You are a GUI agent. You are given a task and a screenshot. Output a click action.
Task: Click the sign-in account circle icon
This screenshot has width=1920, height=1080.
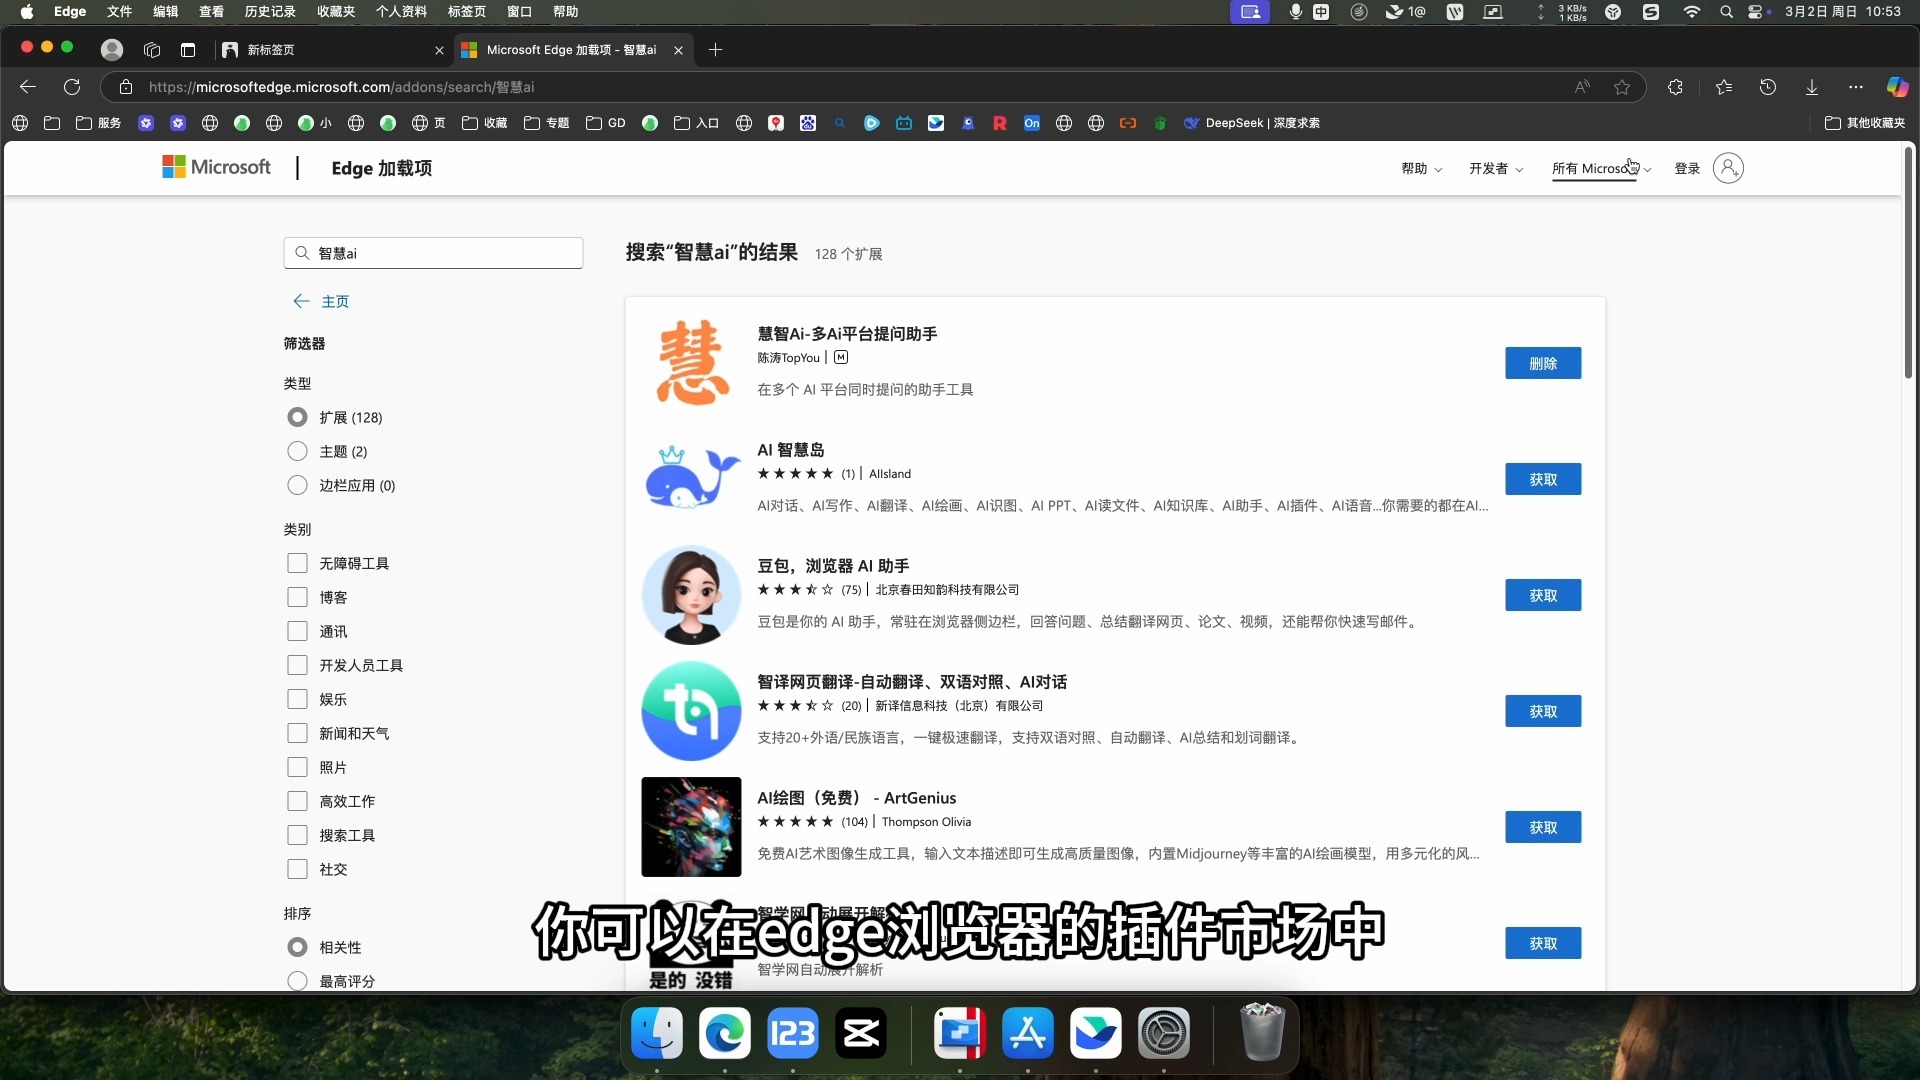point(1728,168)
